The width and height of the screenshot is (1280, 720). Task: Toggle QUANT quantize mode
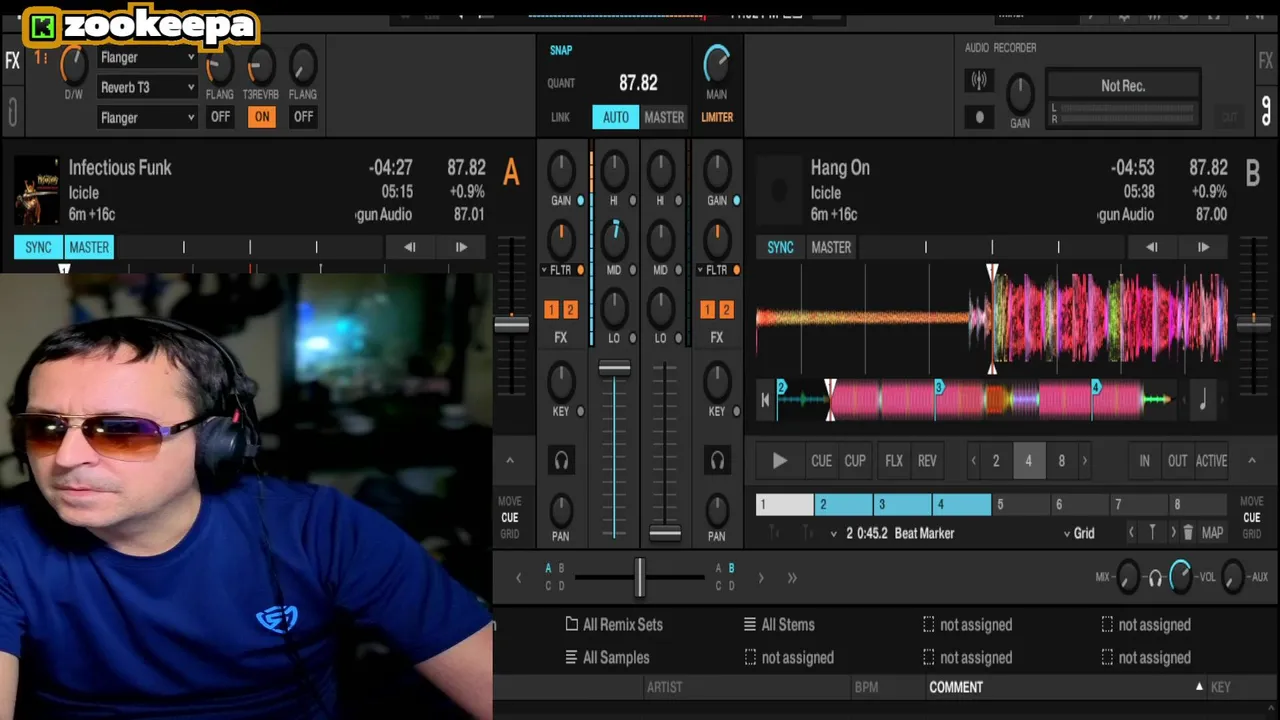(x=561, y=83)
